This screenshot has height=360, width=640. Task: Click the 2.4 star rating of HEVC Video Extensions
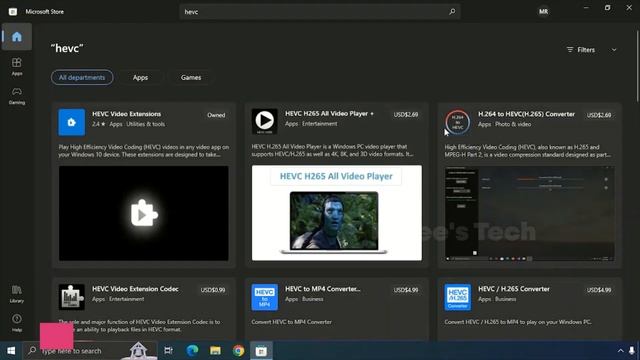pos(98,124)
